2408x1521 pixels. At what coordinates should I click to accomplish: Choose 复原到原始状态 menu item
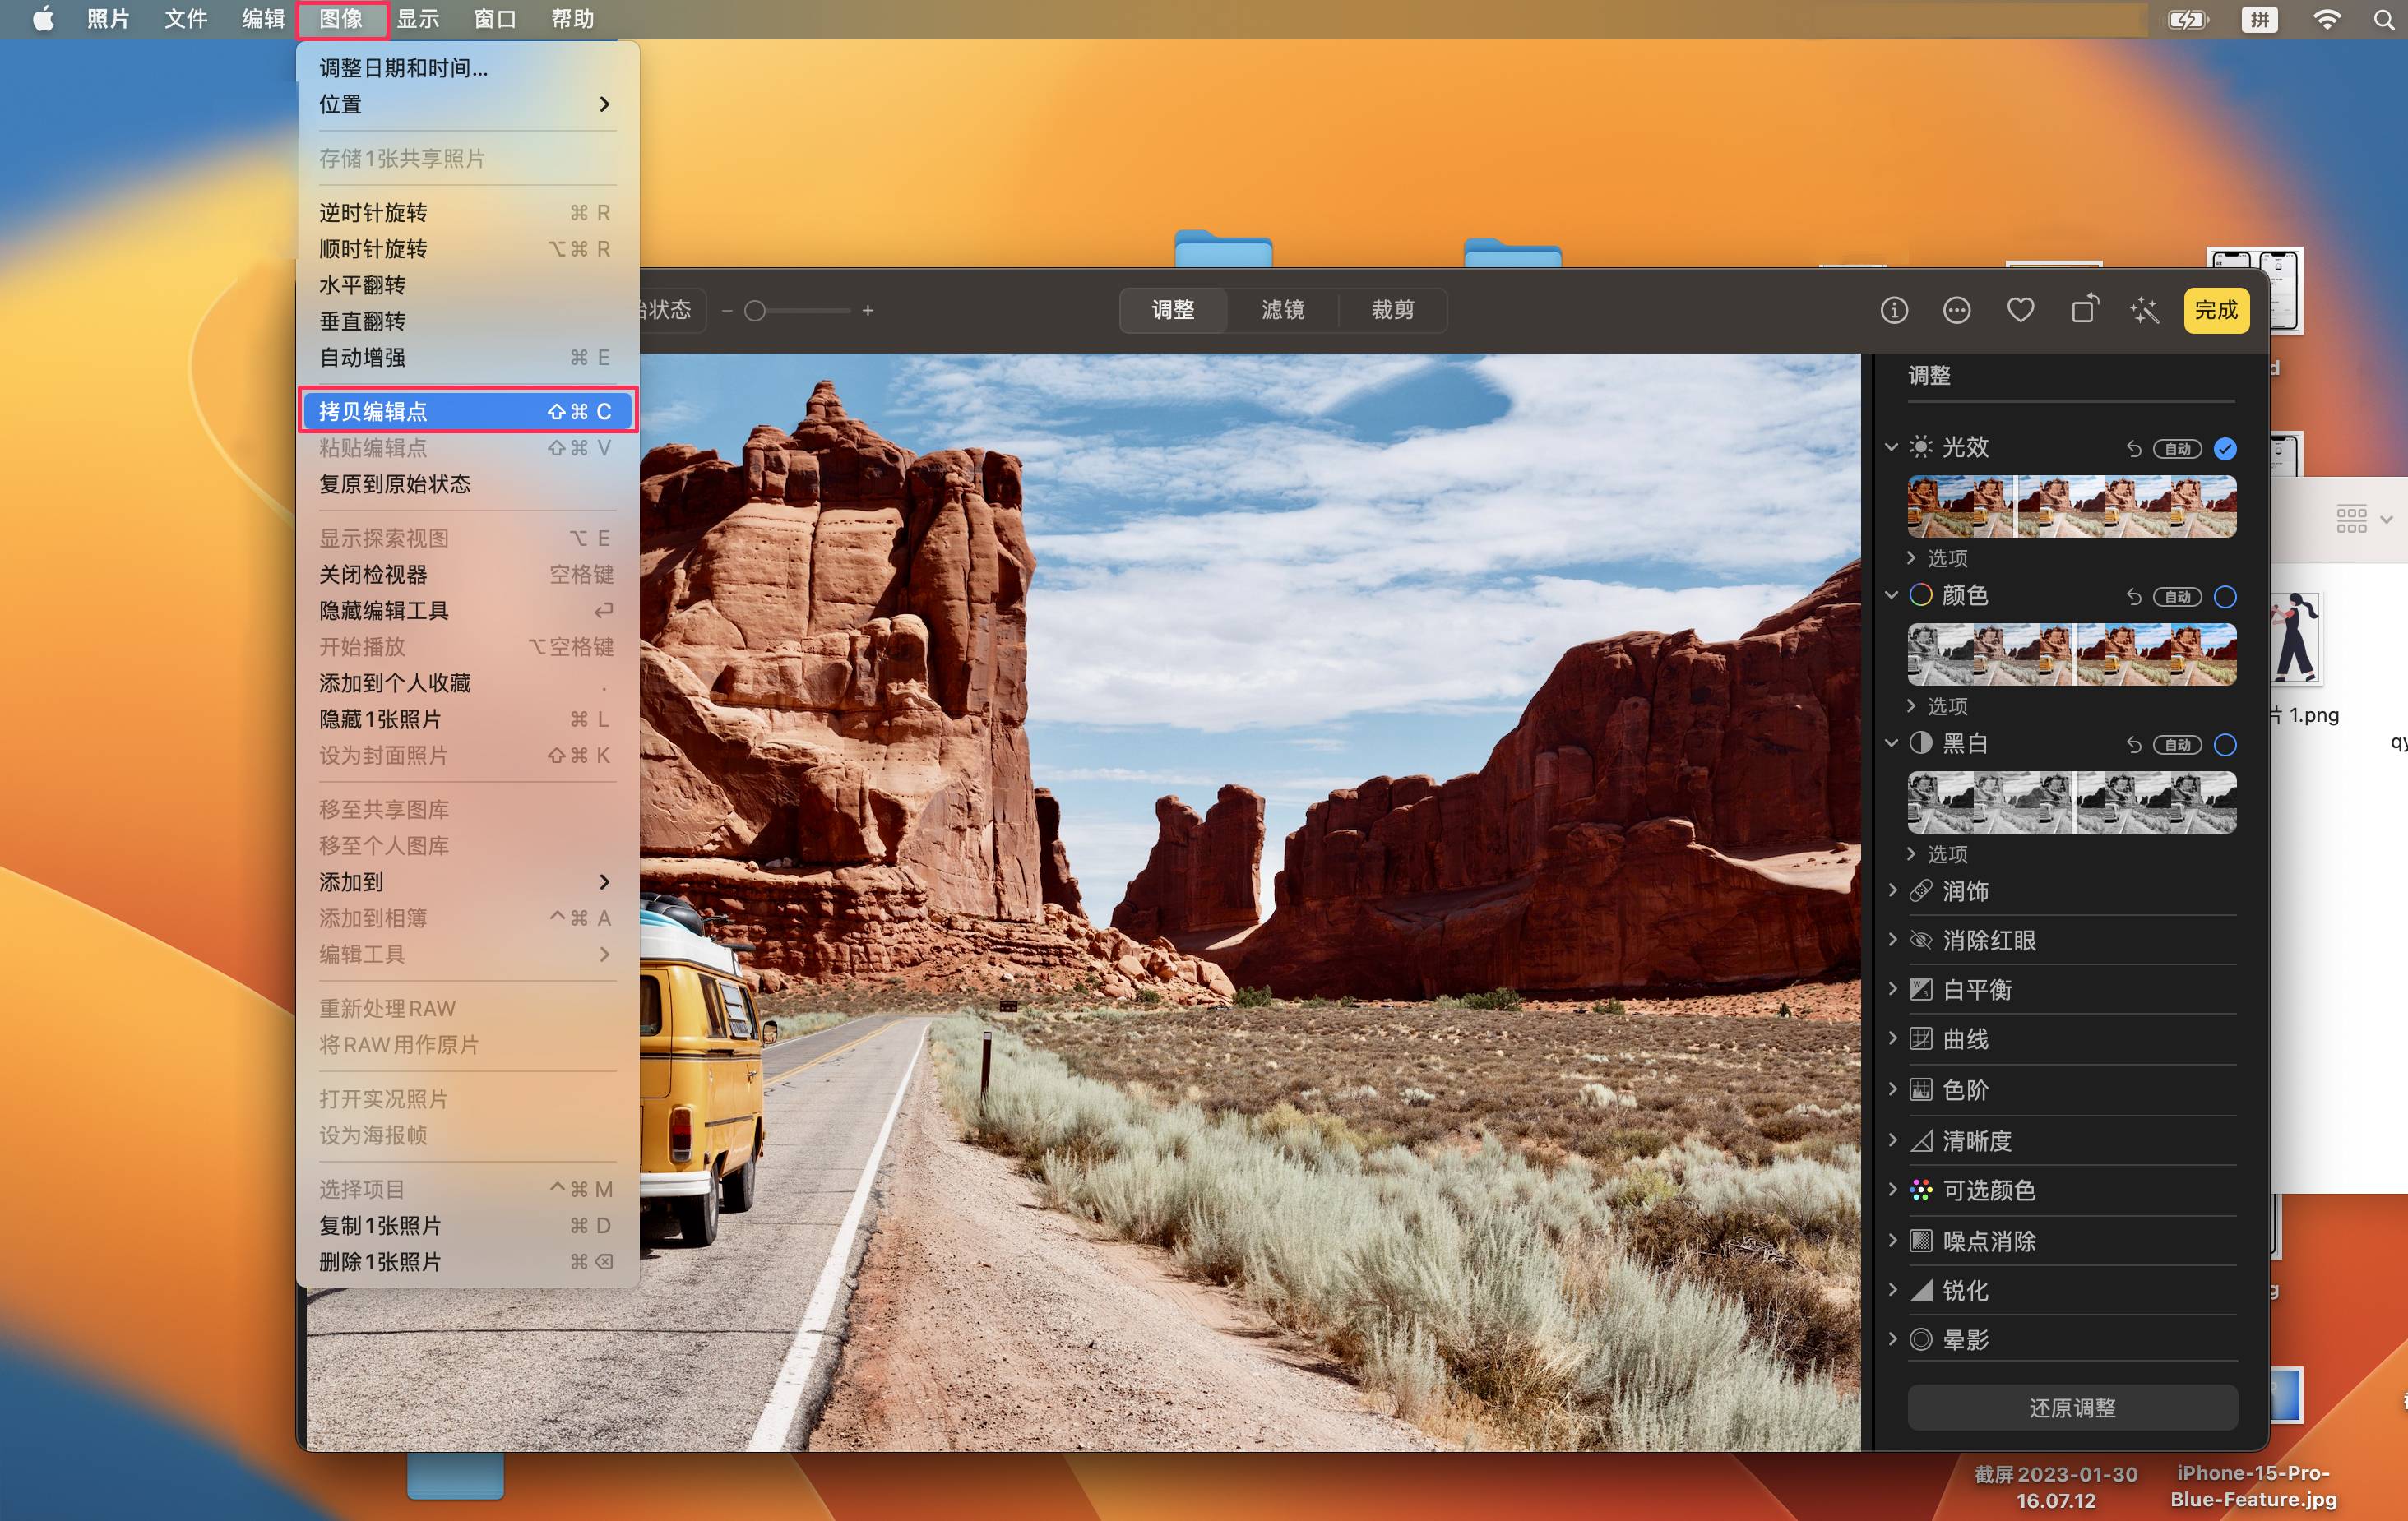tap(468, 484)
